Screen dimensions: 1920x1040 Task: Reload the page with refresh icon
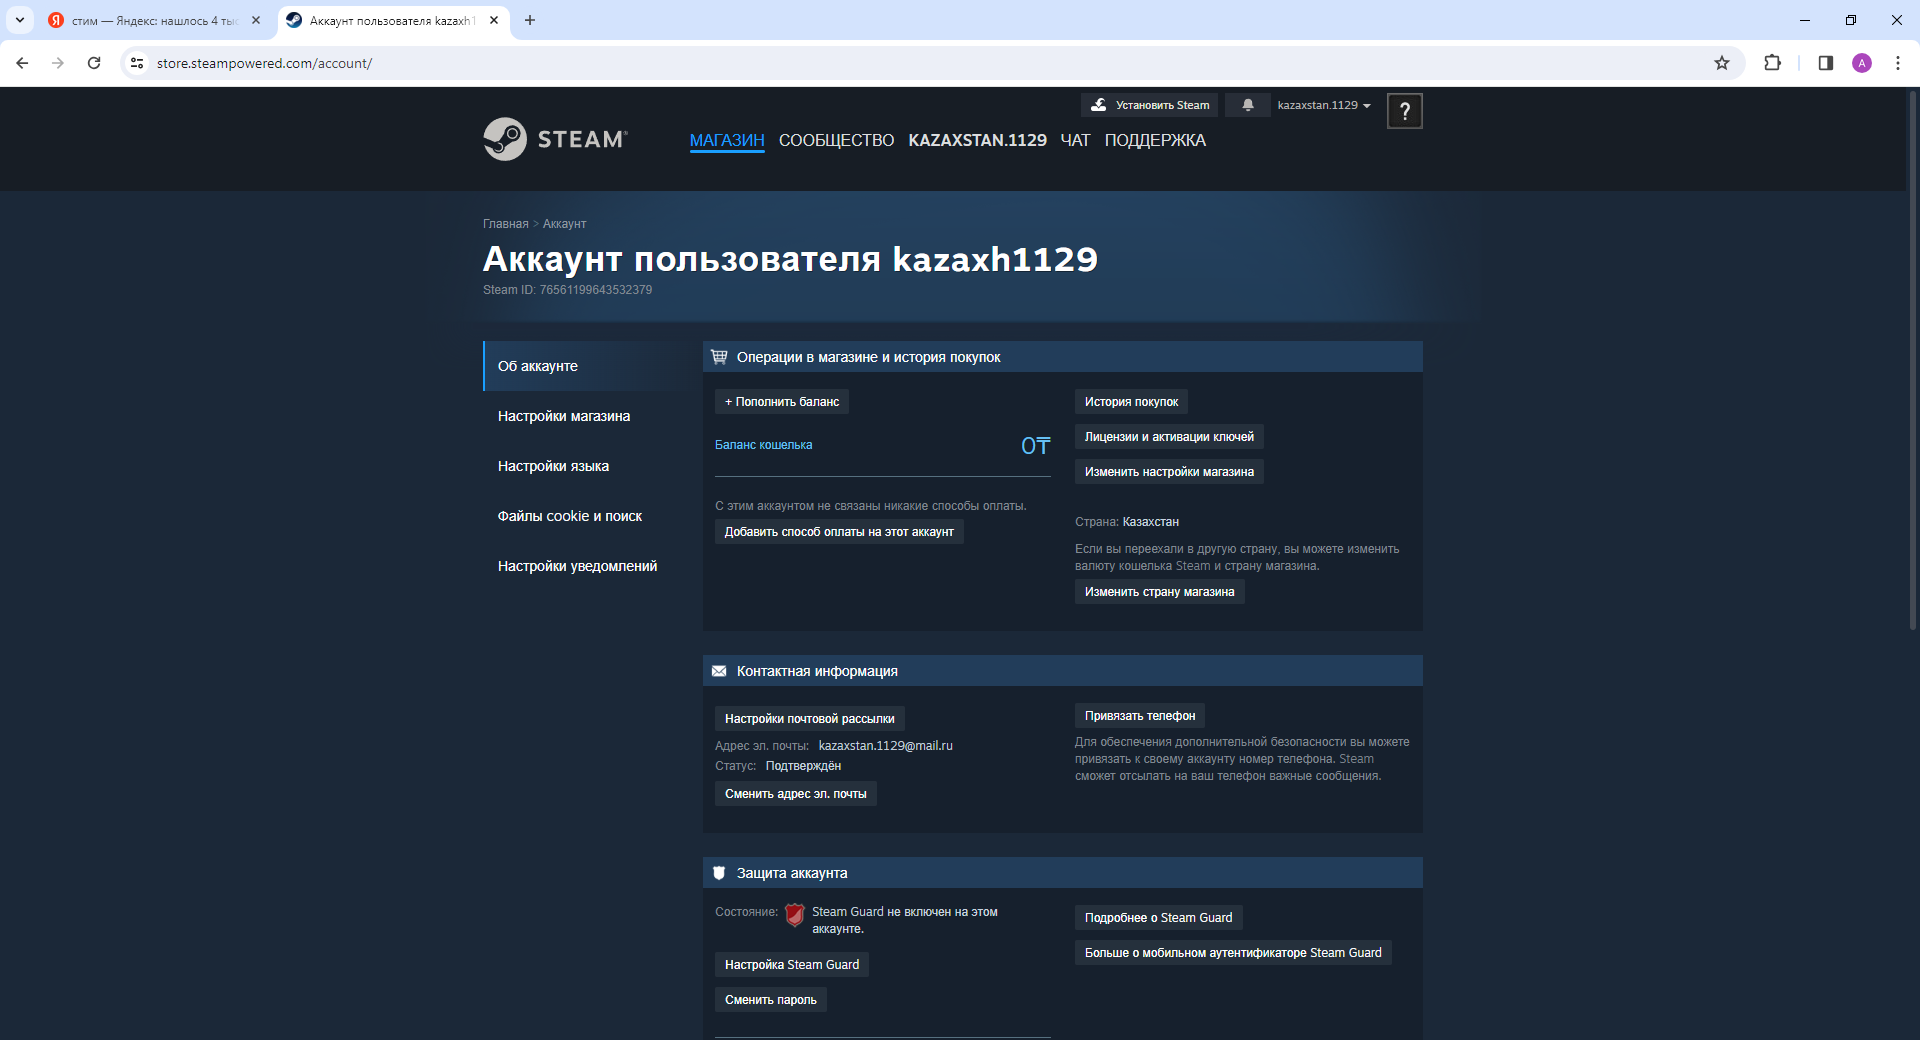[94, 63]
